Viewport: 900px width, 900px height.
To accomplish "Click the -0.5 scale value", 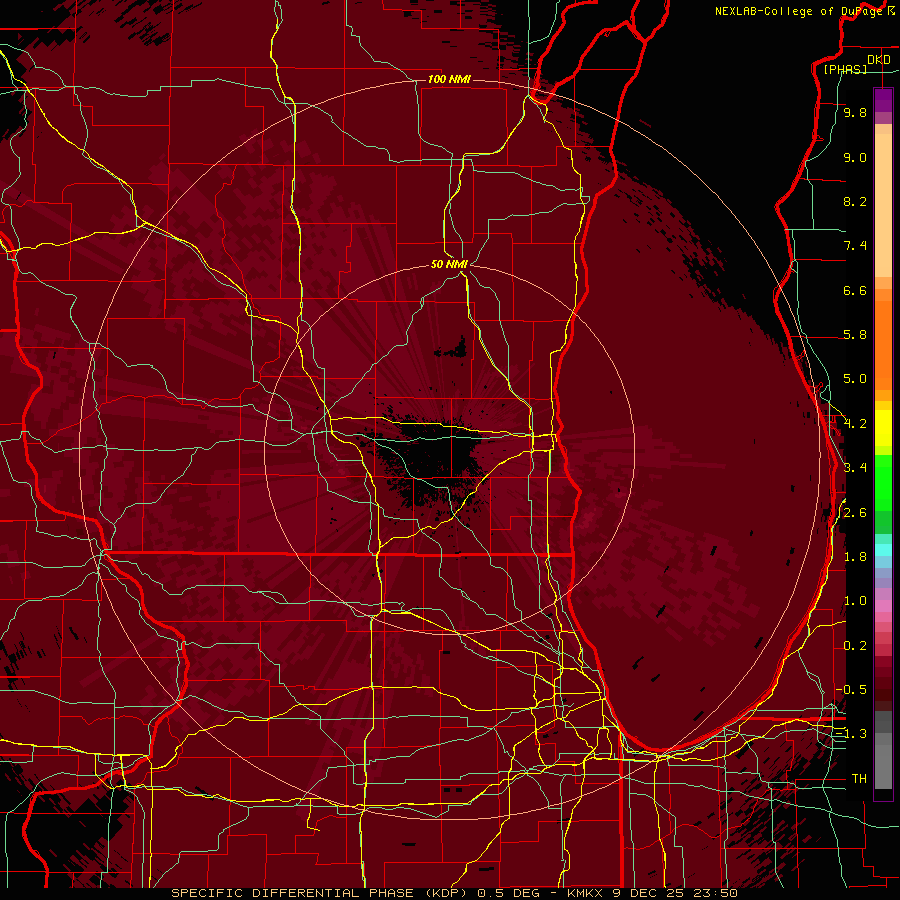I will (851, 690).
